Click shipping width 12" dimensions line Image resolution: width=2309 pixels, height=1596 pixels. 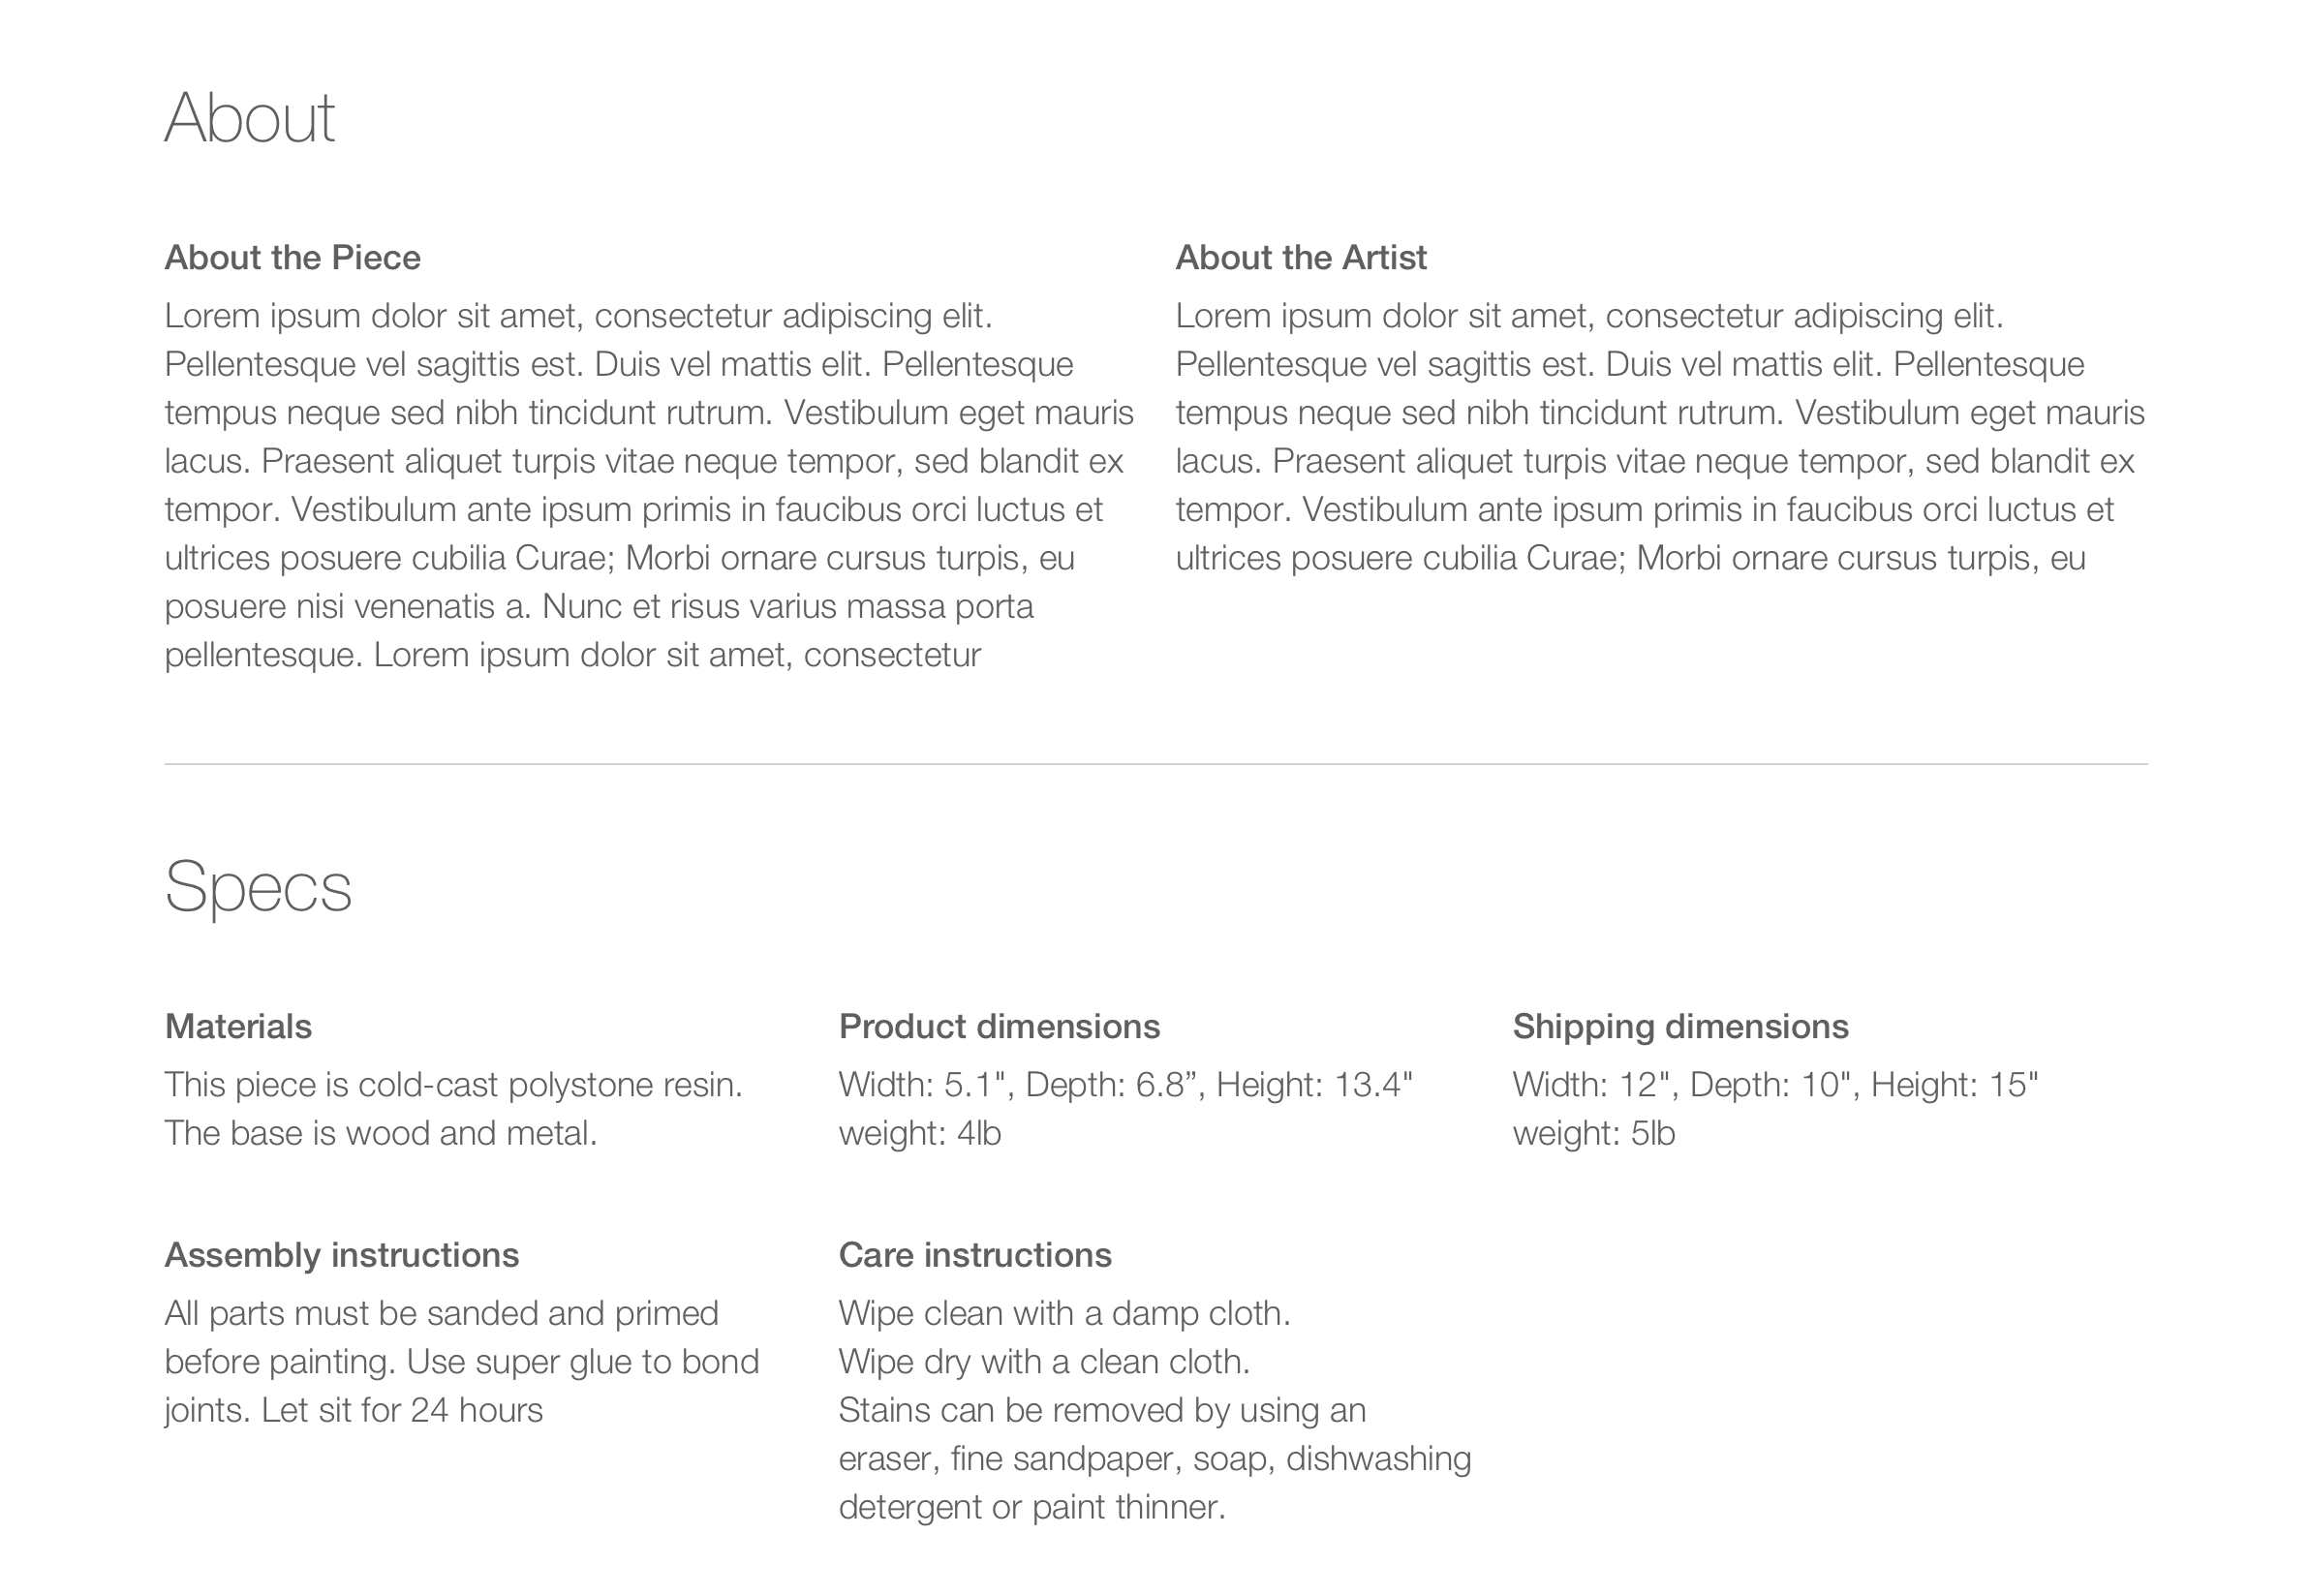(x=1775, y=1085)
